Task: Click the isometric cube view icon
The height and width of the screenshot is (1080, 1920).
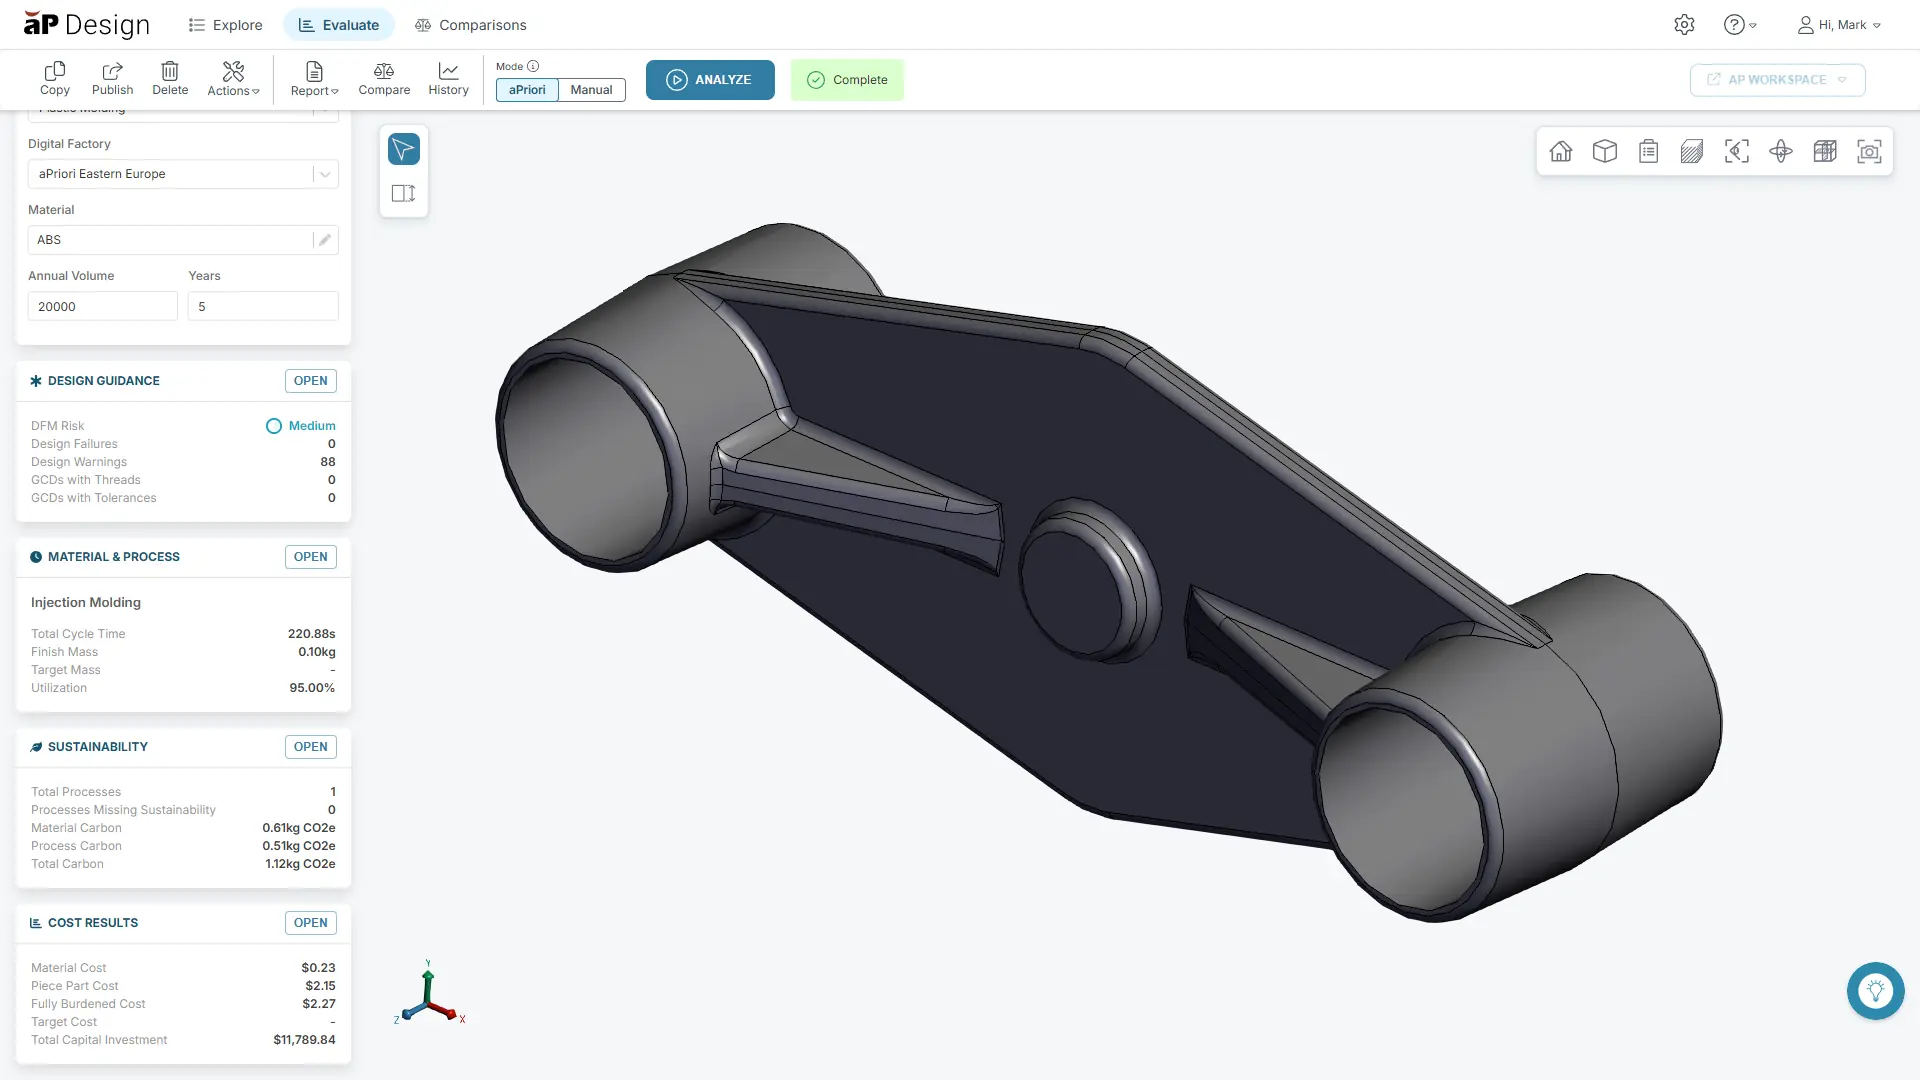Action: coord(1605,151)
